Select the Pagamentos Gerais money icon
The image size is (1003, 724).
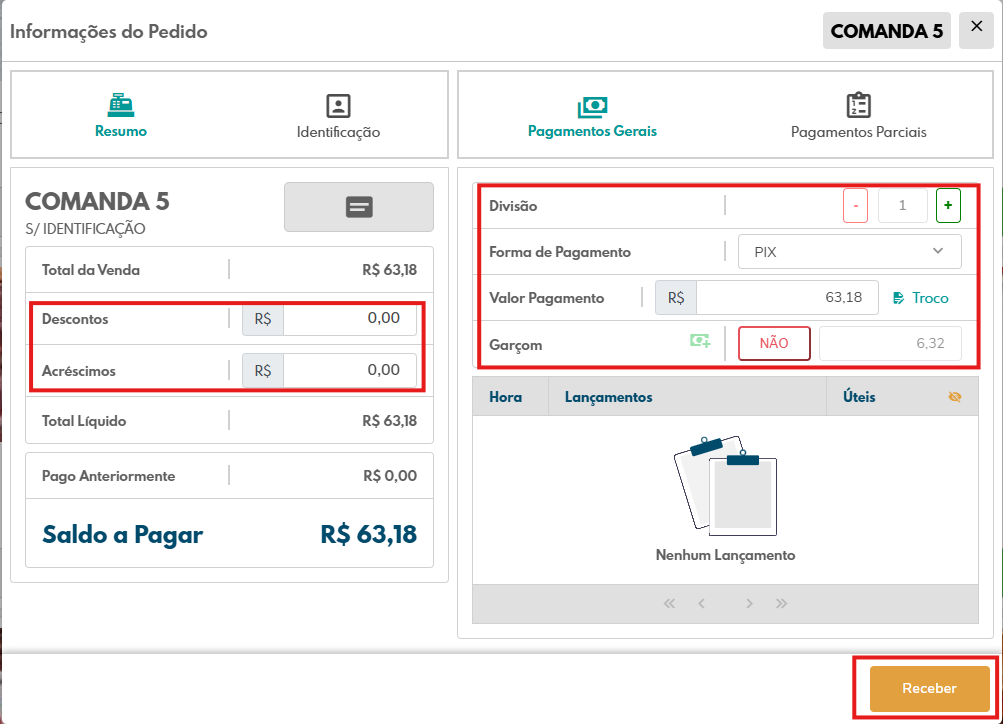point(592,106)
